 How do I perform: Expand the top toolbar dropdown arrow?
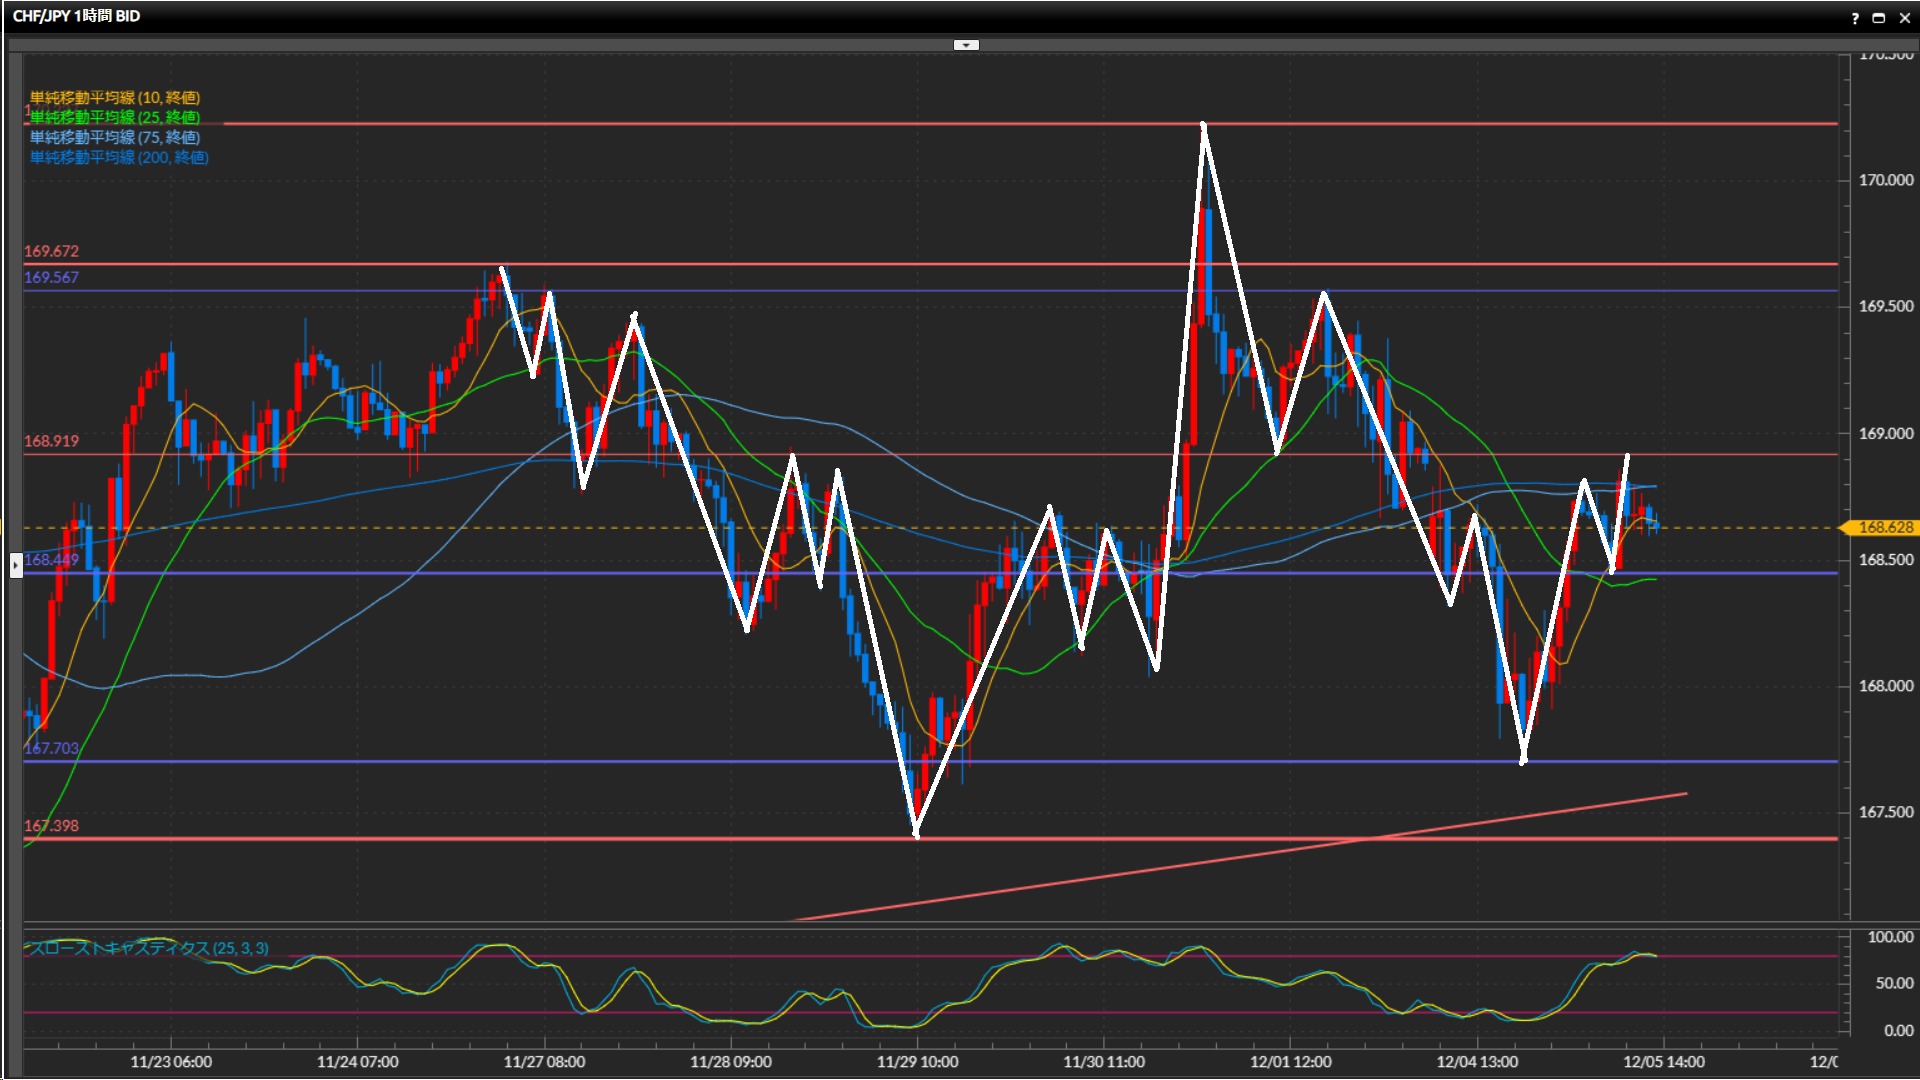[966, 45]
